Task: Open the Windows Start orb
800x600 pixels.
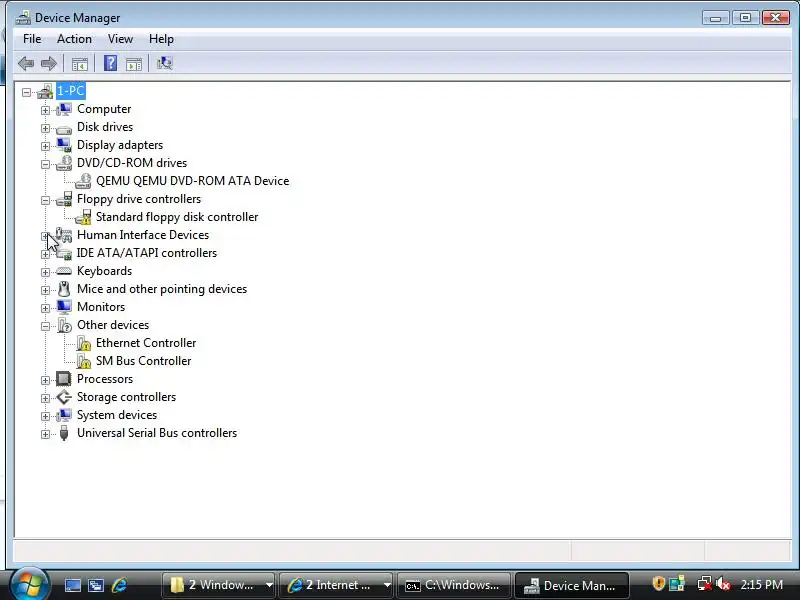Action: (29, 584)
